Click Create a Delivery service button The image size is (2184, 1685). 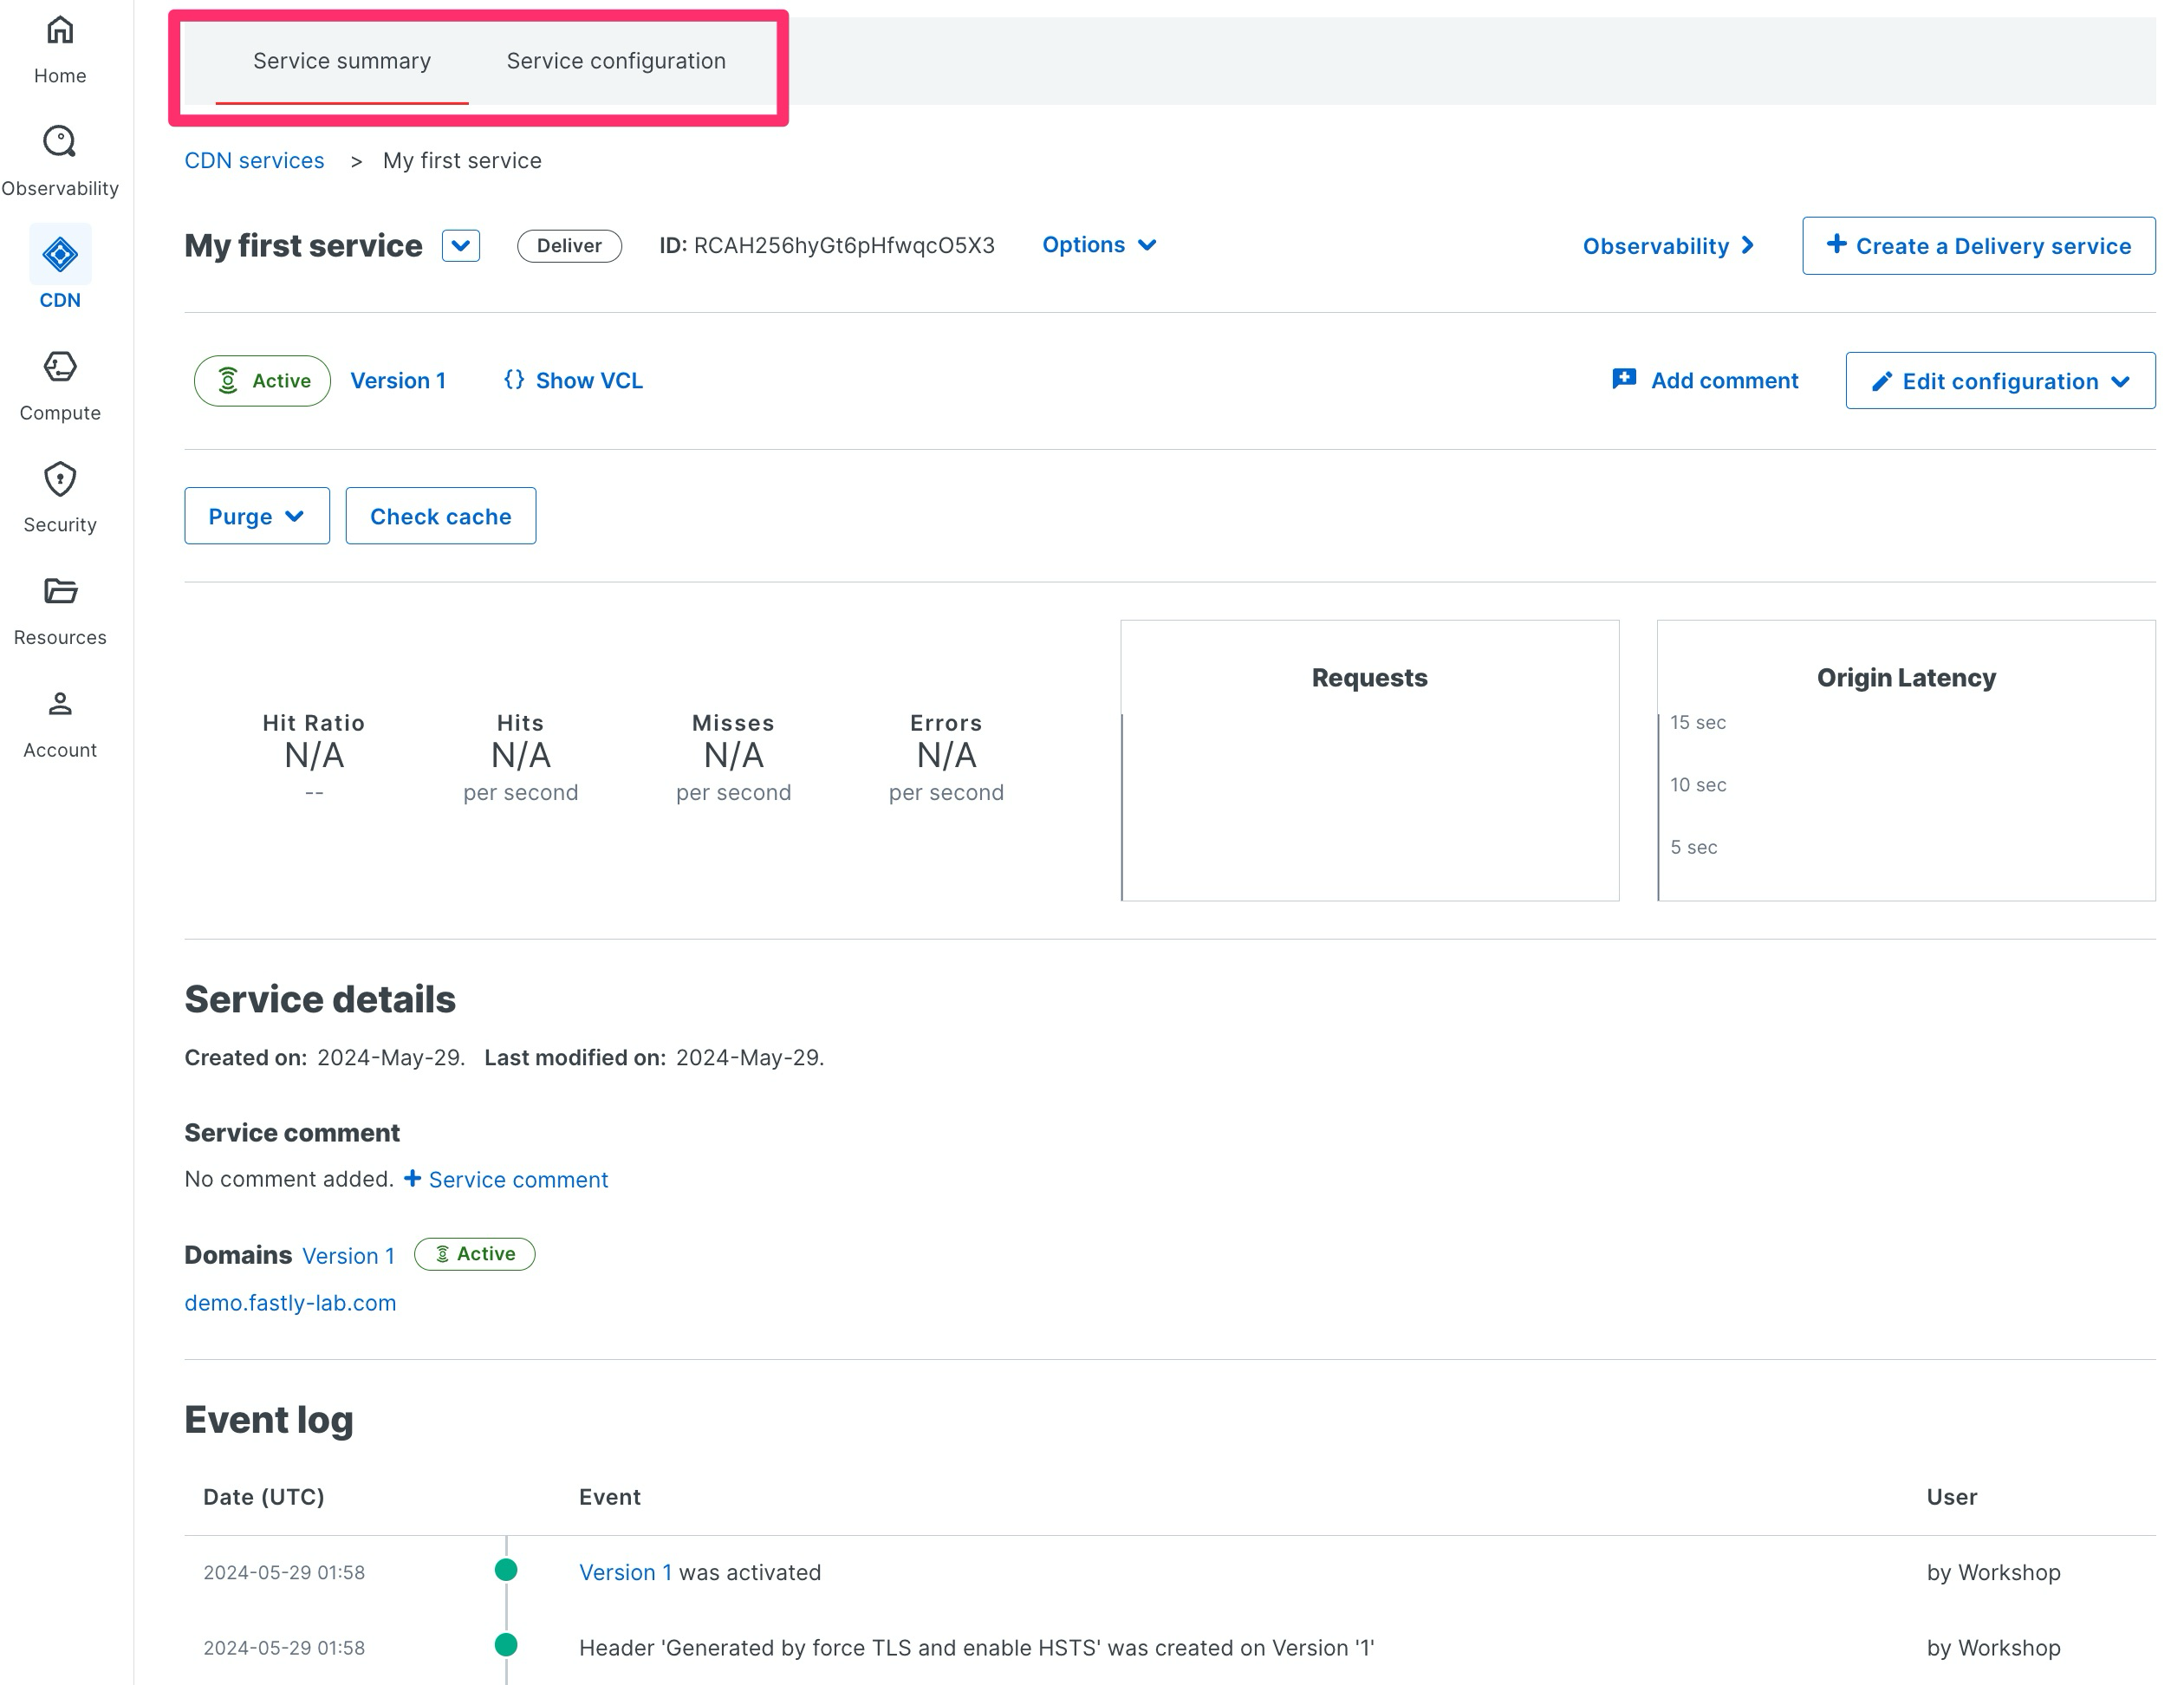[1978, 246]
